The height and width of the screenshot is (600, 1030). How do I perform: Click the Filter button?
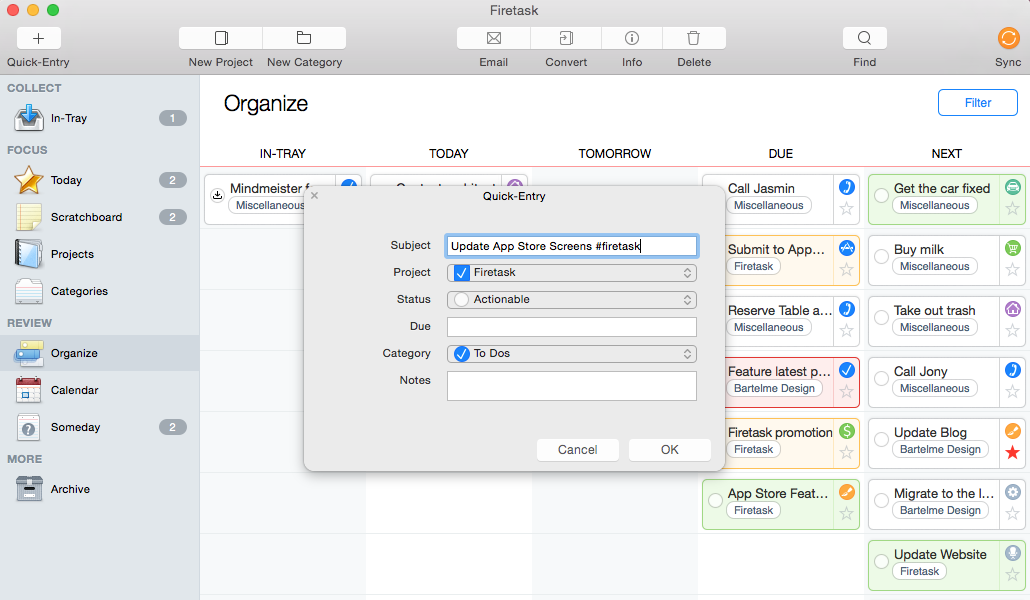tap(977, 103)
